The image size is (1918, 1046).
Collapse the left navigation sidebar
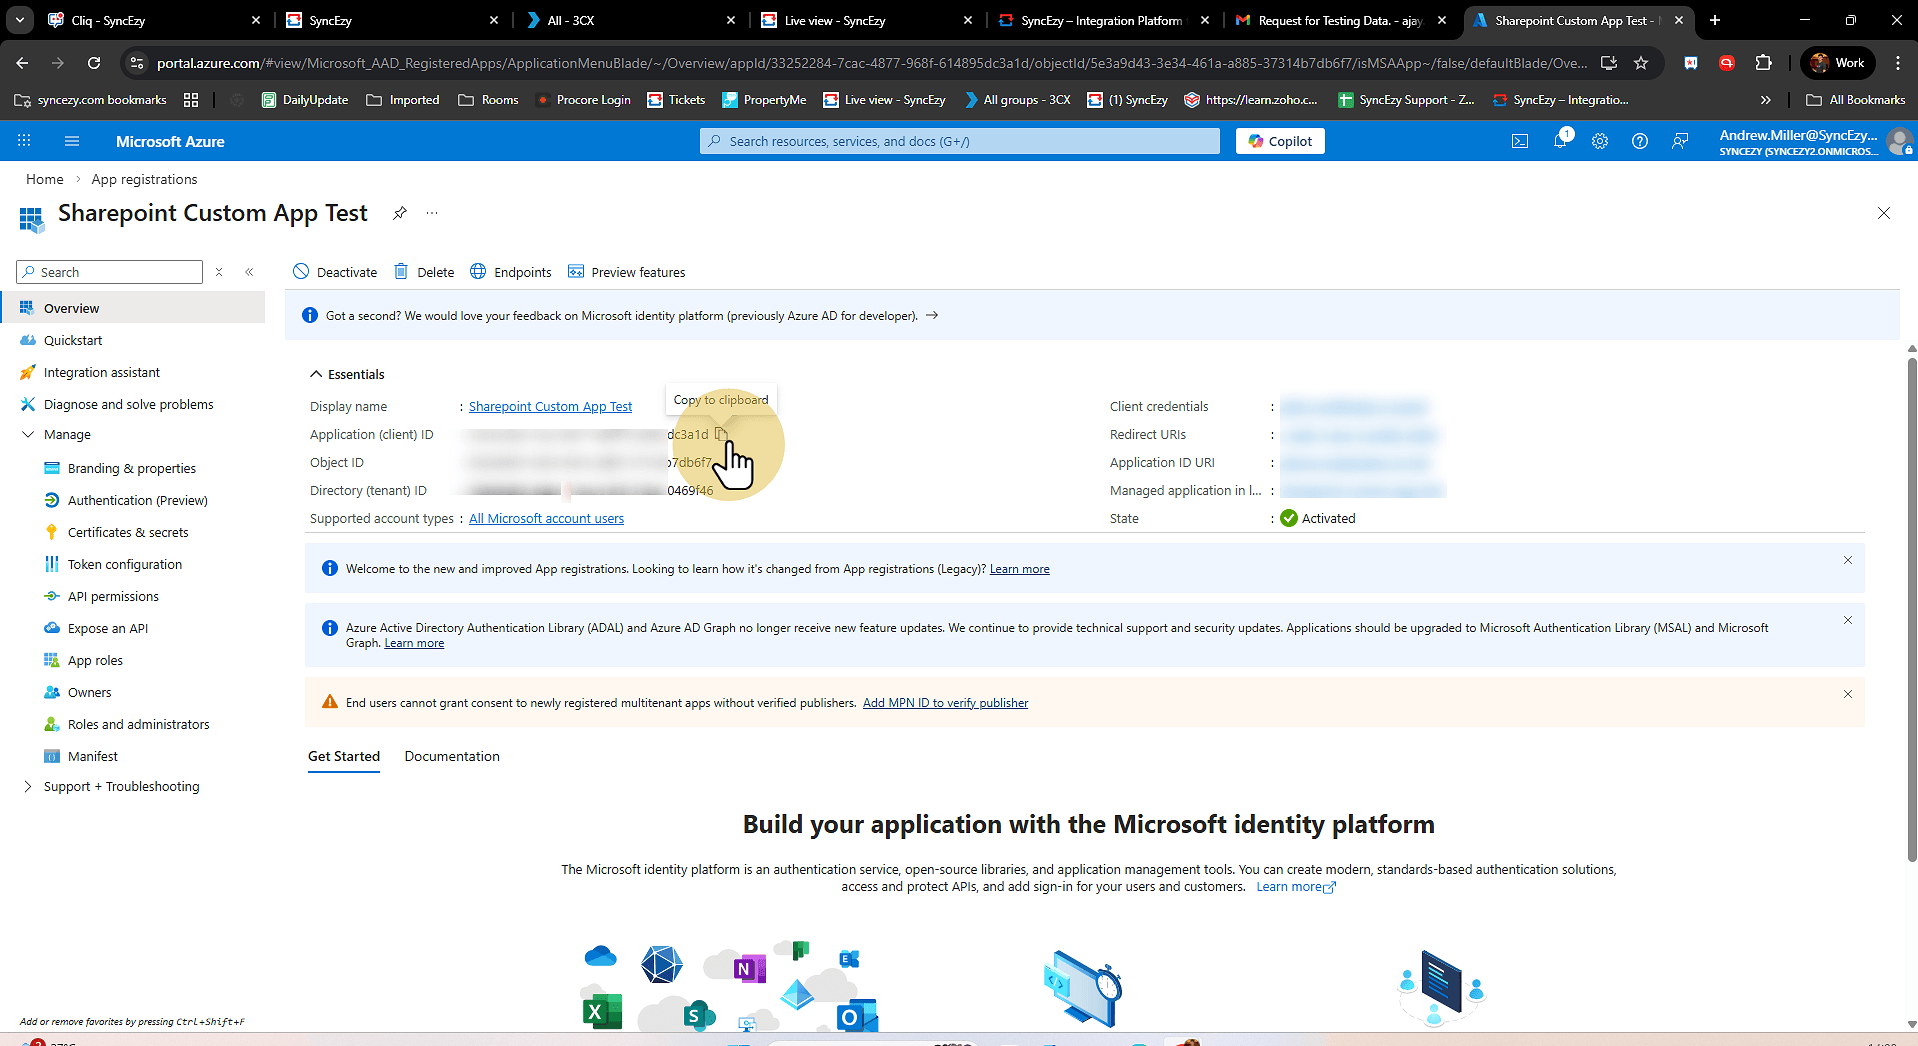pos(249,272)
